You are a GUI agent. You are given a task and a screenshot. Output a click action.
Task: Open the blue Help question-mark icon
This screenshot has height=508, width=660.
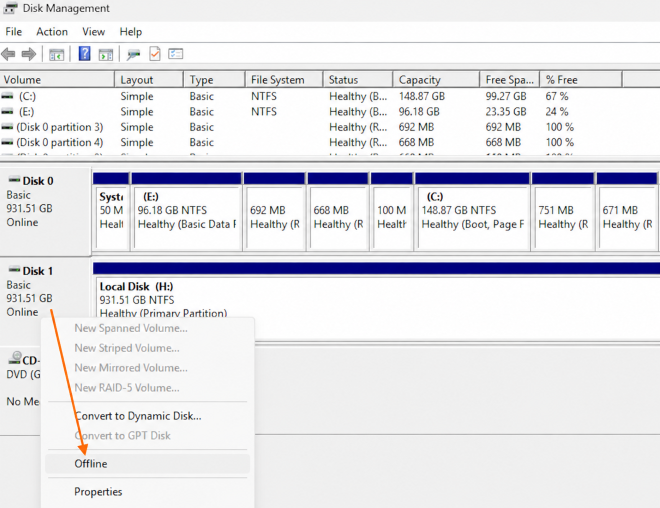pyautogui.click(x=85, y=53)
